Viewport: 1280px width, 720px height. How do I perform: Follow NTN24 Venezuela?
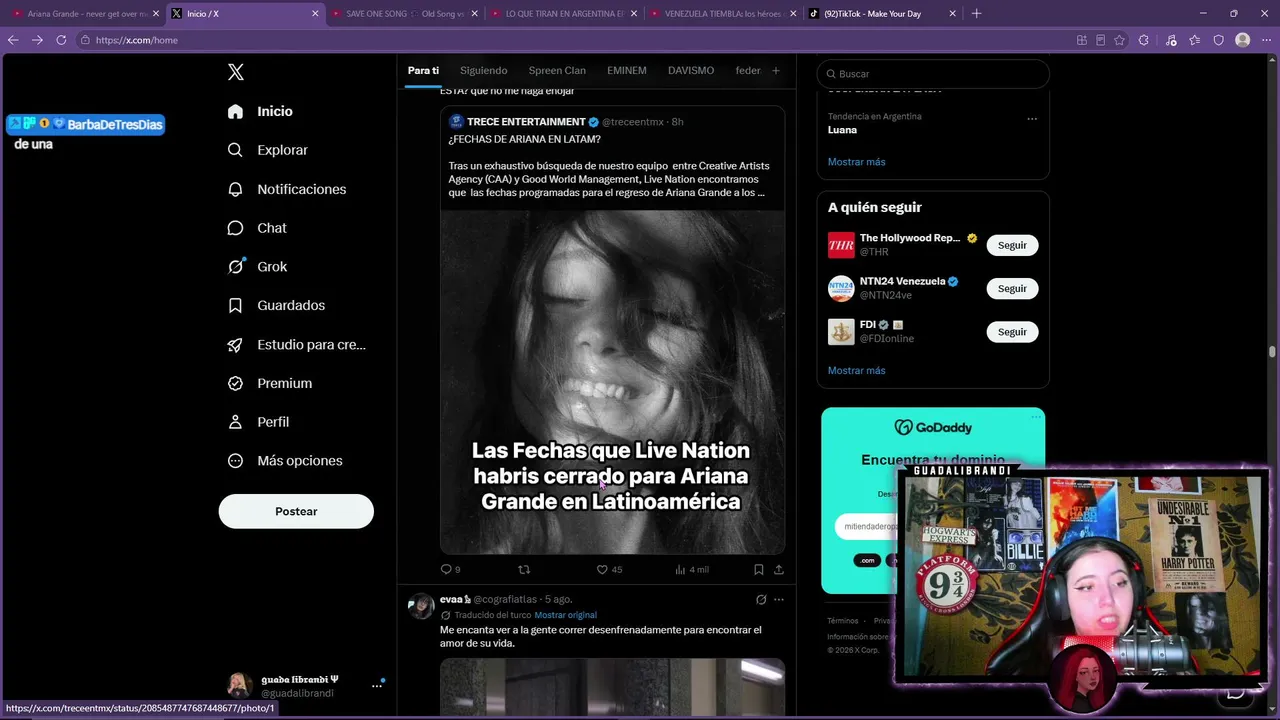[x=1012, y=288]
